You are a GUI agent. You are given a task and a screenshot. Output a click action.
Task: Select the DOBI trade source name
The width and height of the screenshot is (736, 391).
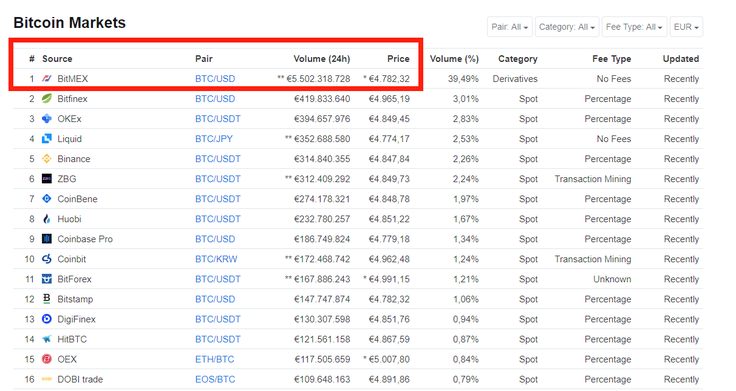80,379
